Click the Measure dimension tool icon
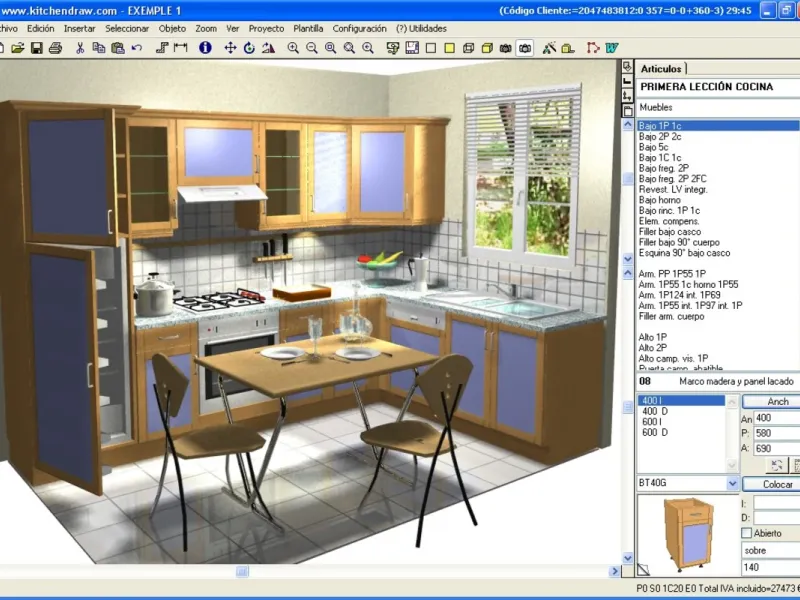 (x=181, y=48)
